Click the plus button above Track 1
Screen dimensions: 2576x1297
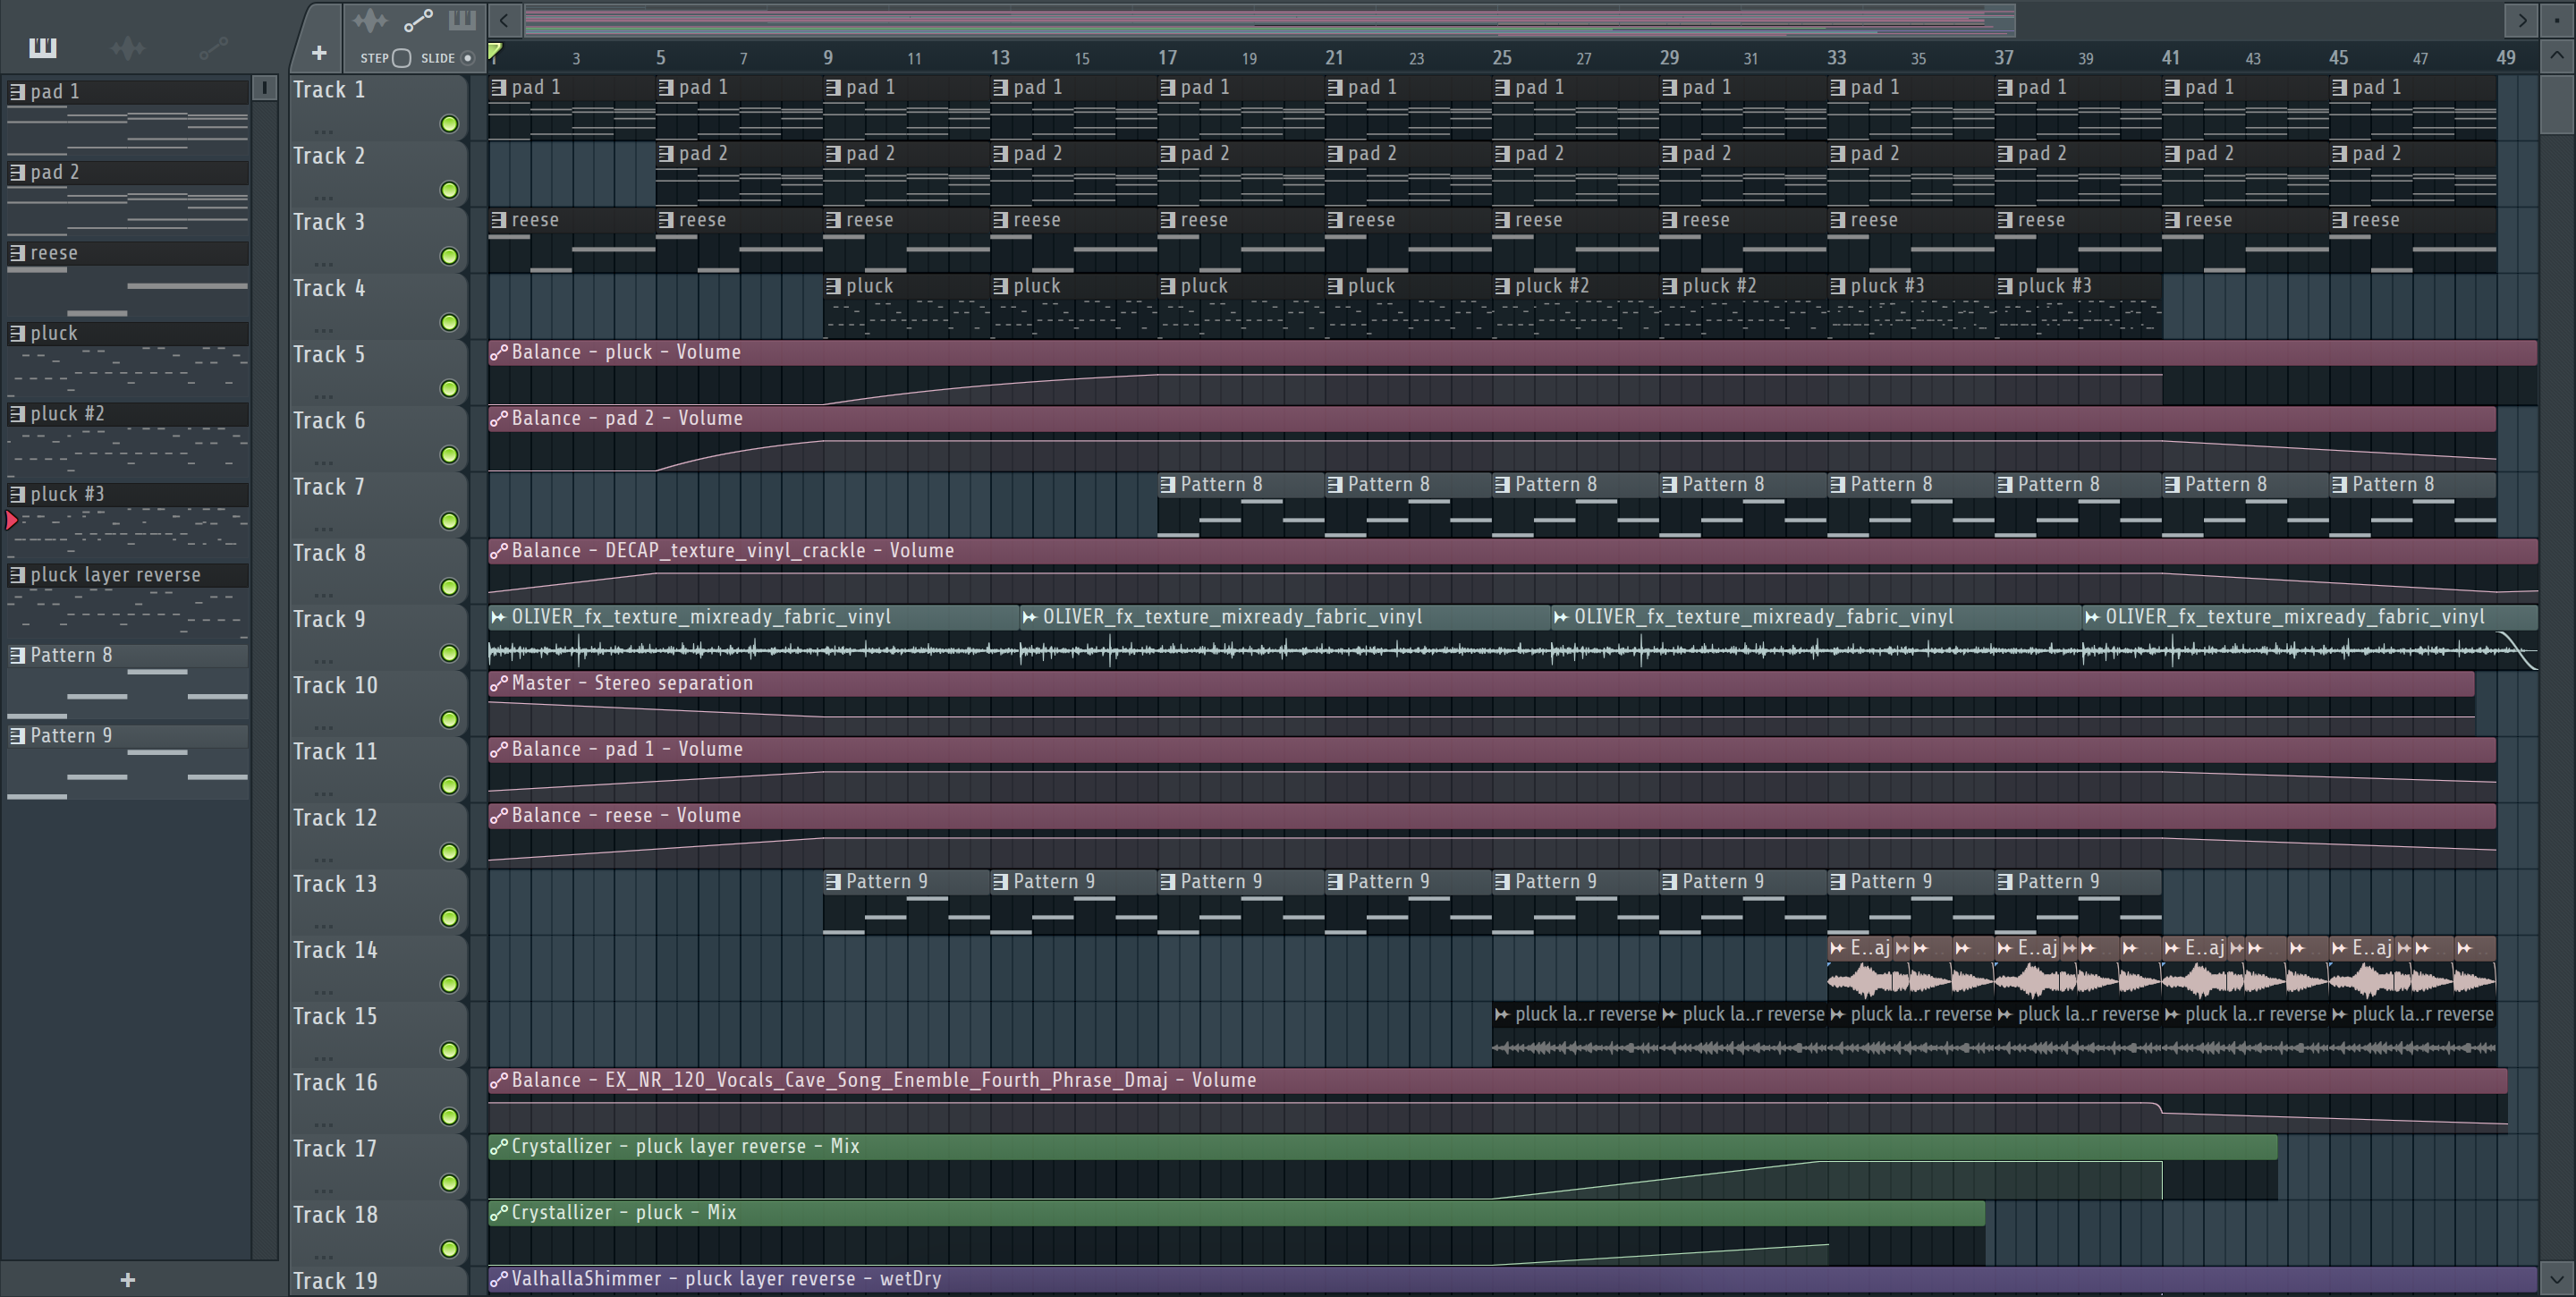pyautogui.click(x=318, y=53)
